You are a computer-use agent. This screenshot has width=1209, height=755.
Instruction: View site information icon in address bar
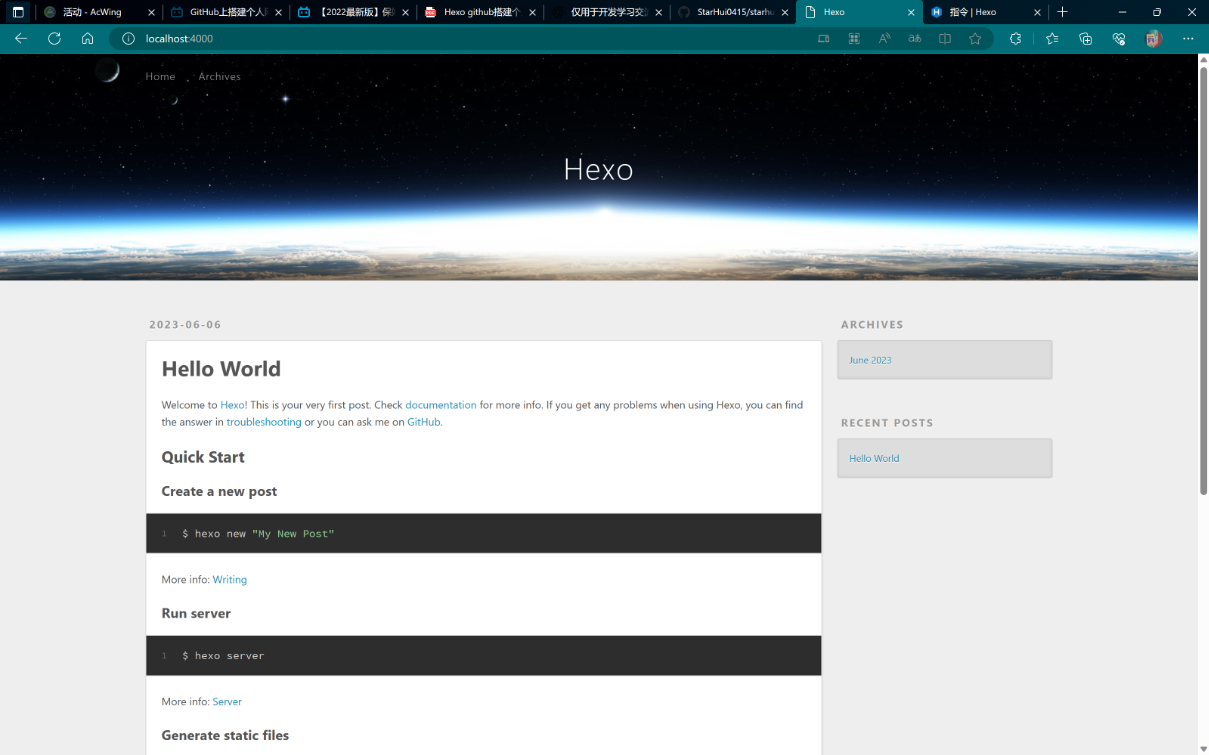click(127, 38)
